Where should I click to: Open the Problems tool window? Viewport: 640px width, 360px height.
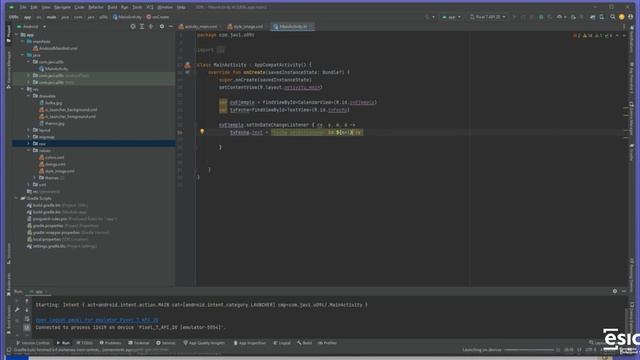[x=111, y=343]
